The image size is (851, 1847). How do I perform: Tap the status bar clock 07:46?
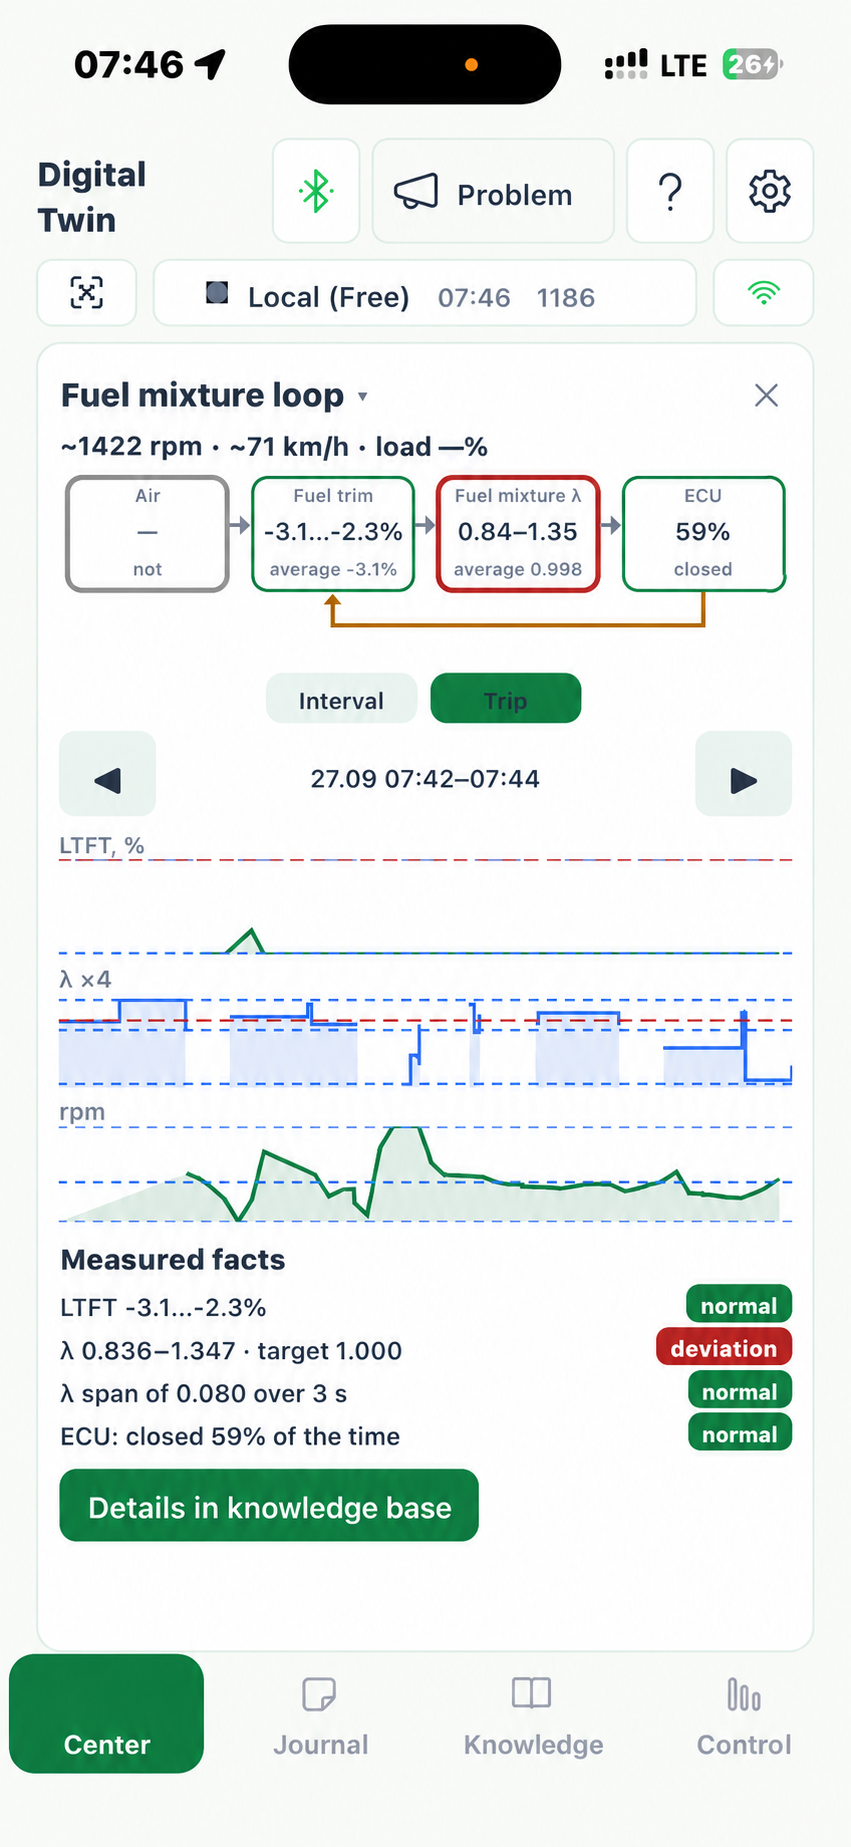(129, 65)
